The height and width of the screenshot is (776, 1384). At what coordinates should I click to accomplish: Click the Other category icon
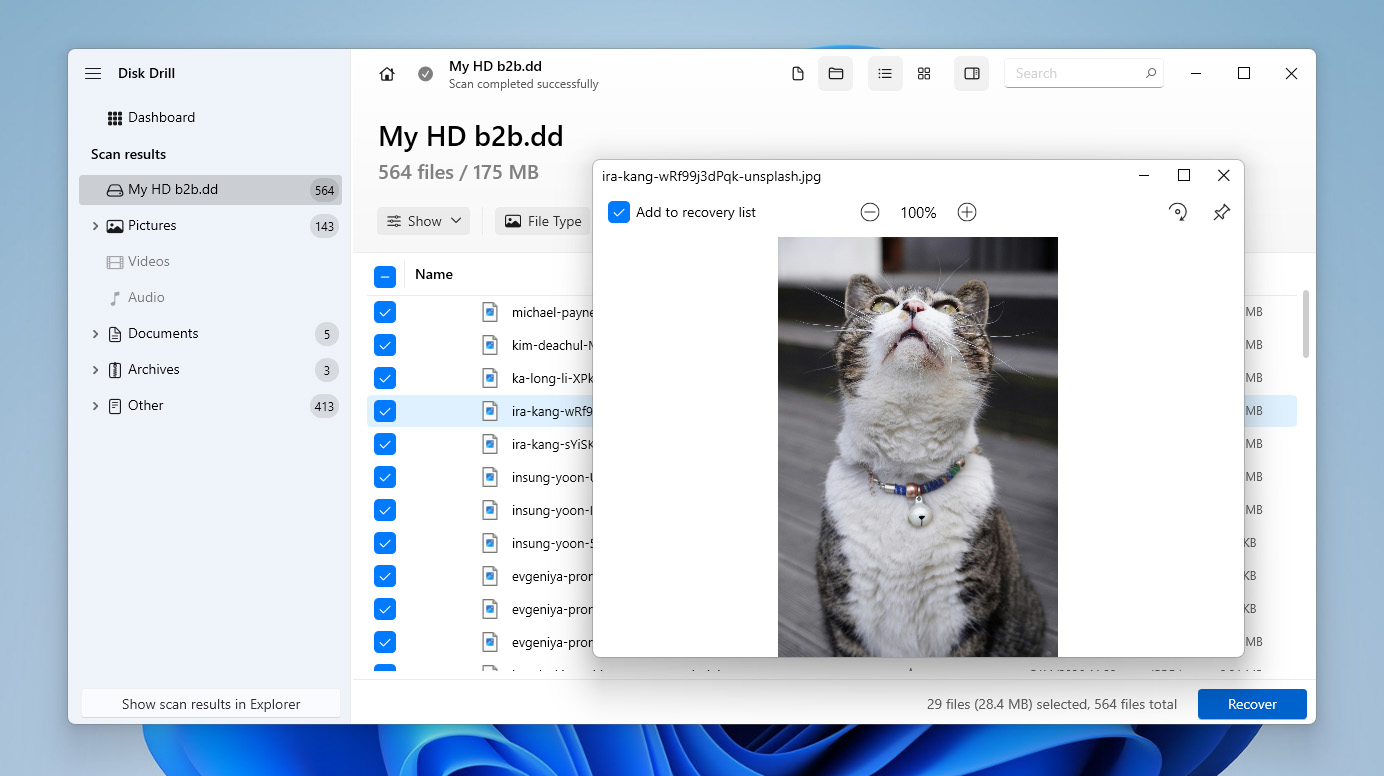pyautogui.click(x=115, y=406)
